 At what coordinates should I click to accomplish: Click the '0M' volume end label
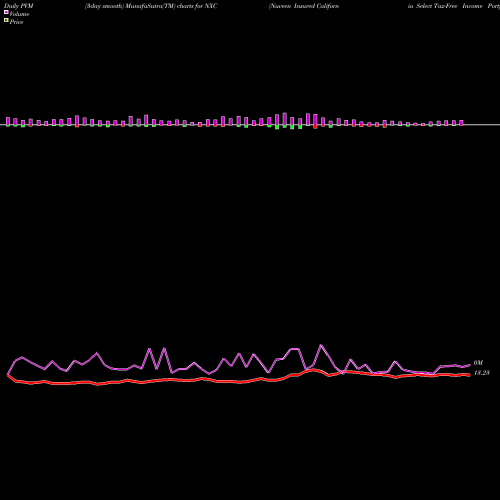pyautogui.click(x=478, y=363)
